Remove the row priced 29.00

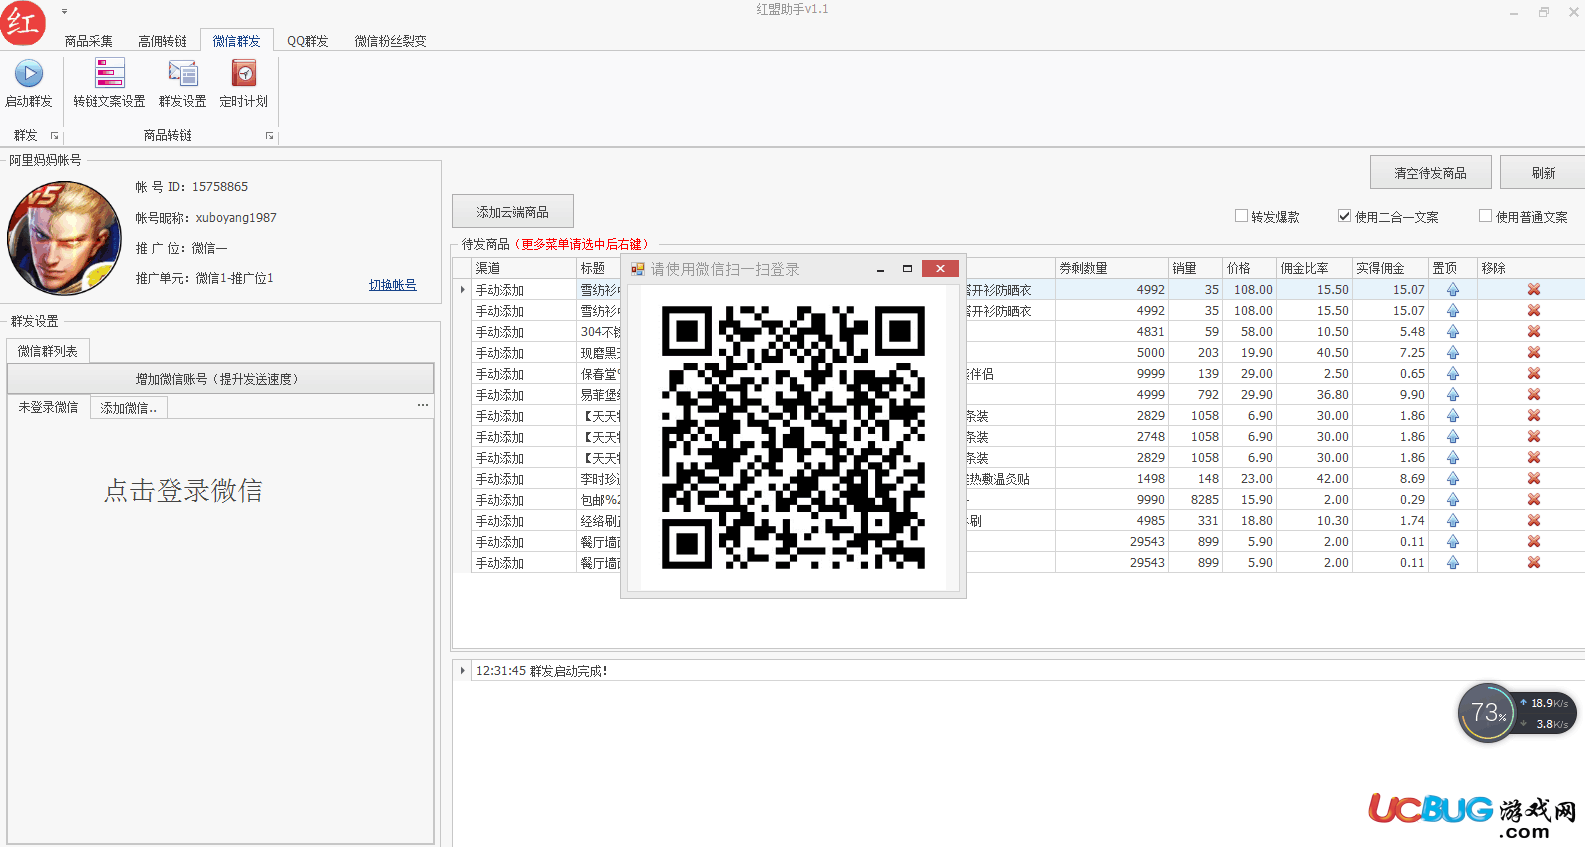click(1533, 374)
